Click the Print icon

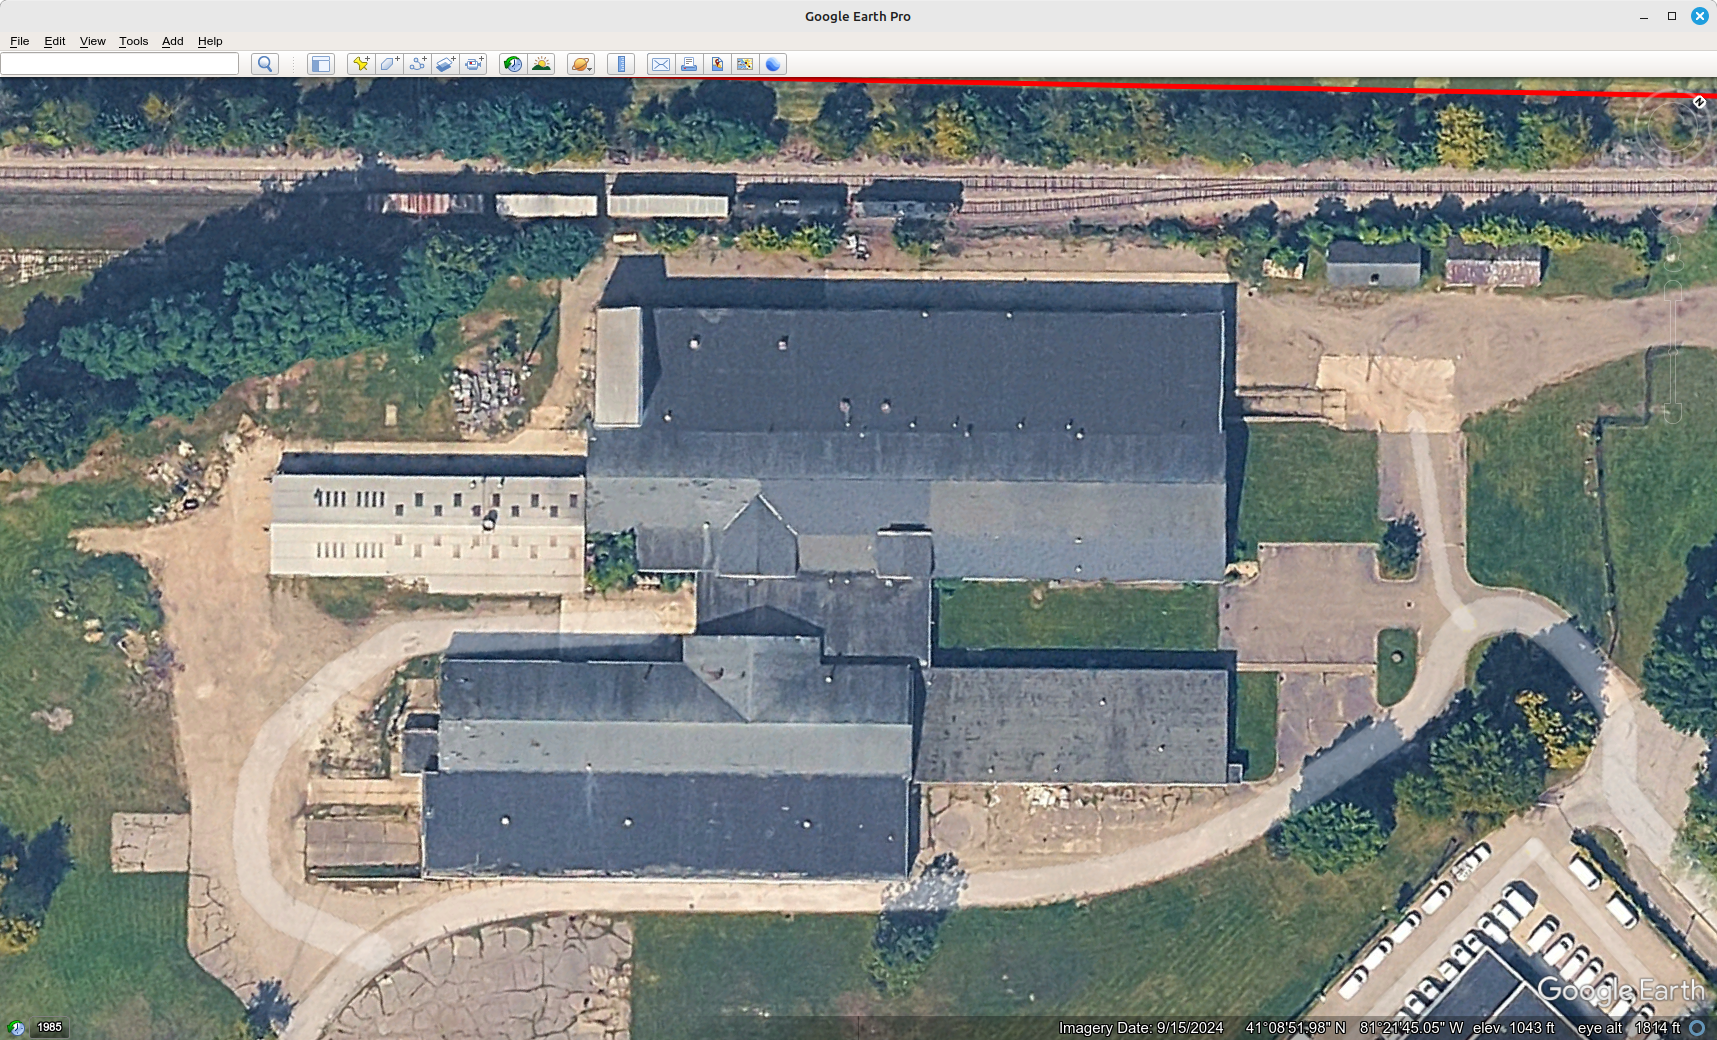689,64
